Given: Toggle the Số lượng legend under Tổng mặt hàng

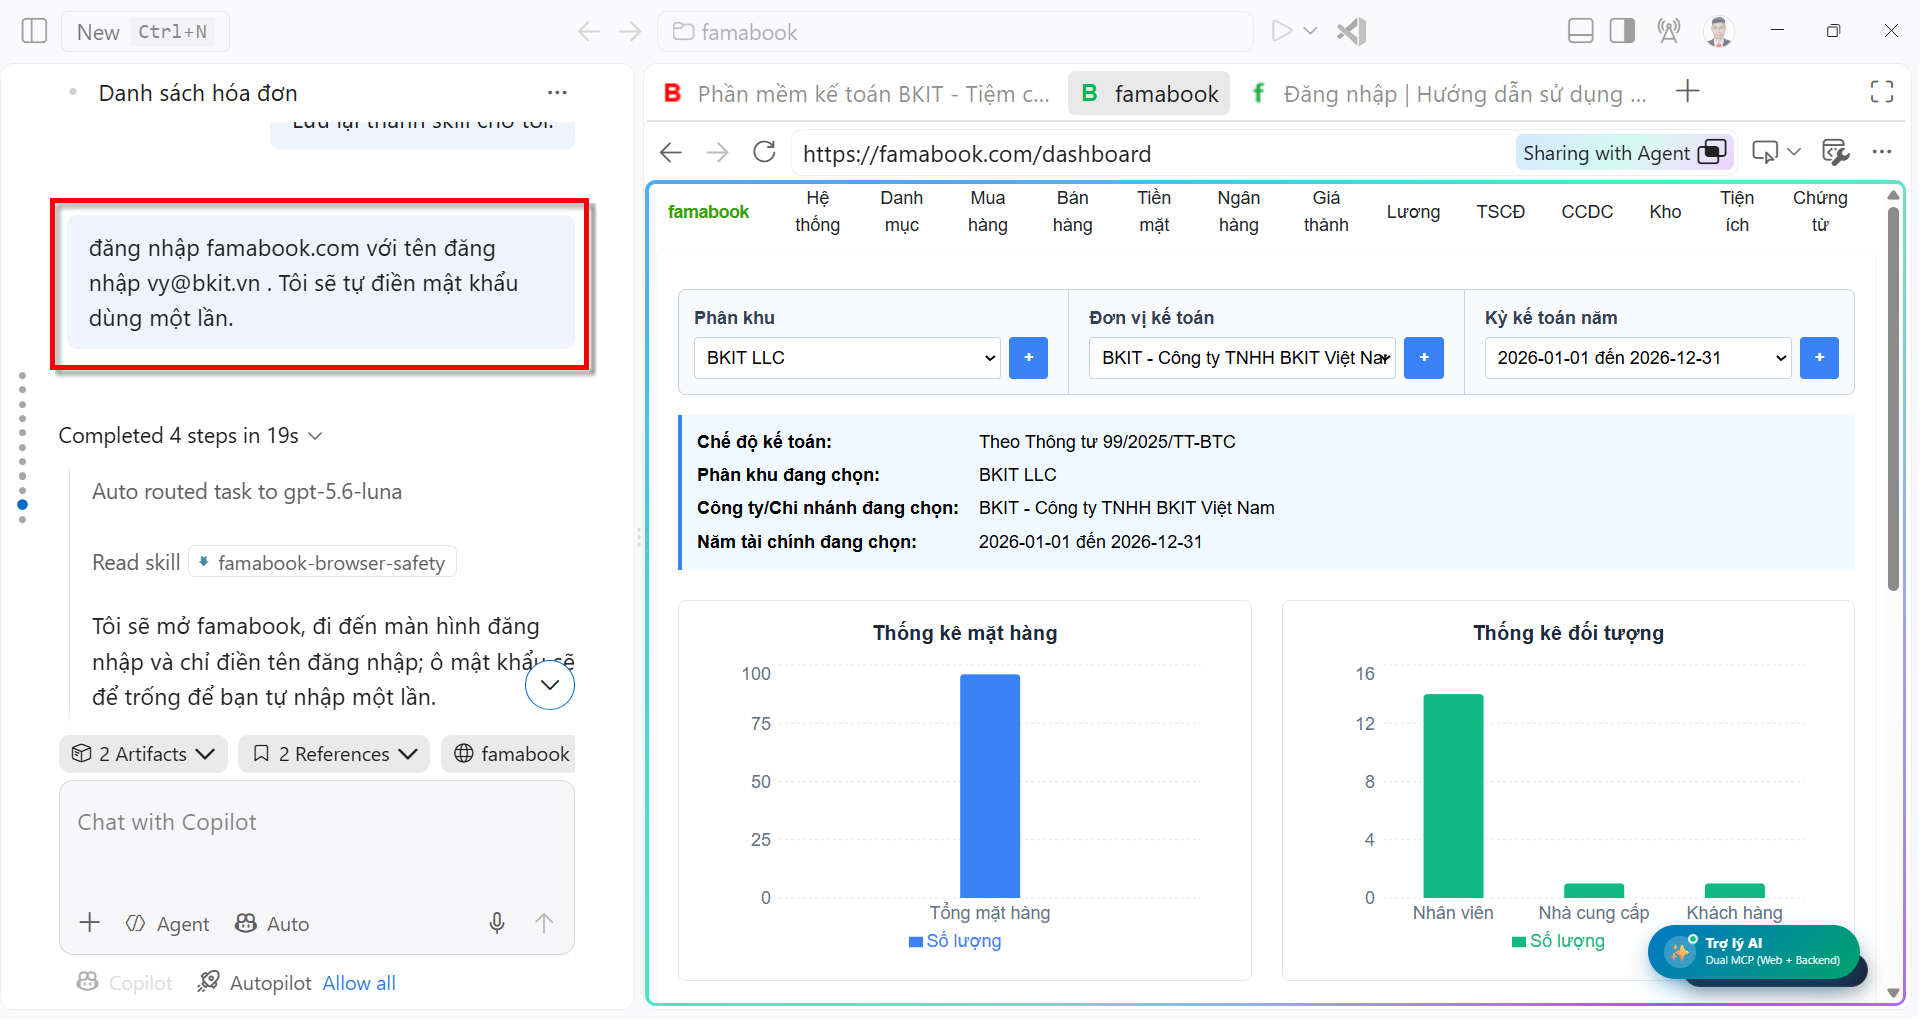Looking at the screenshot, I should coord(955,941).
